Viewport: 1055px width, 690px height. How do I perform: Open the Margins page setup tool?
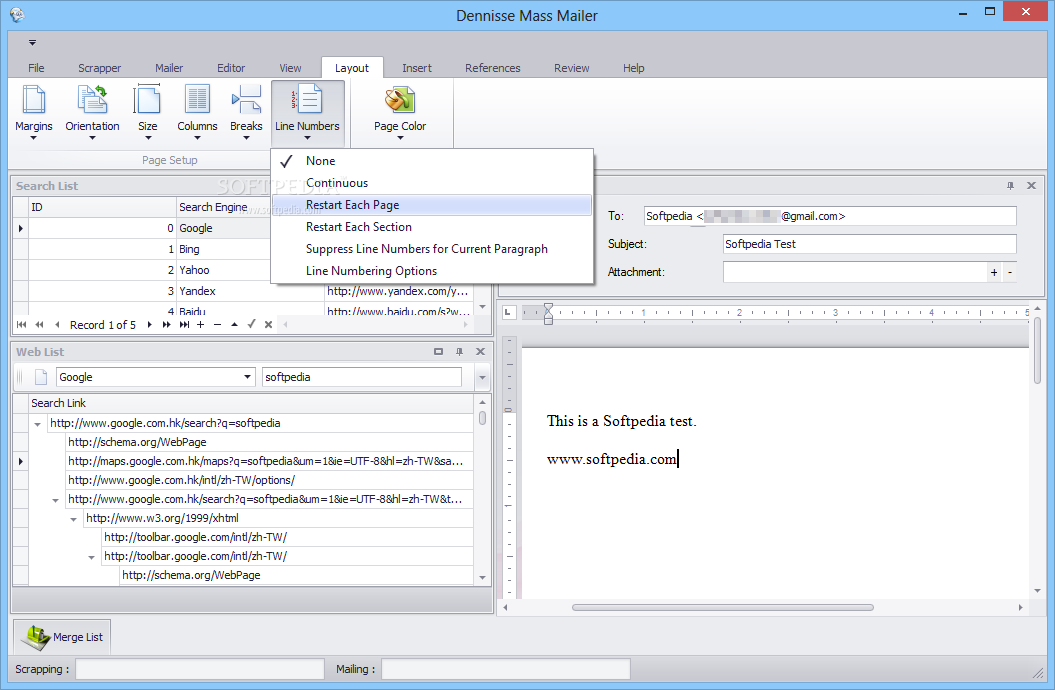34,112
